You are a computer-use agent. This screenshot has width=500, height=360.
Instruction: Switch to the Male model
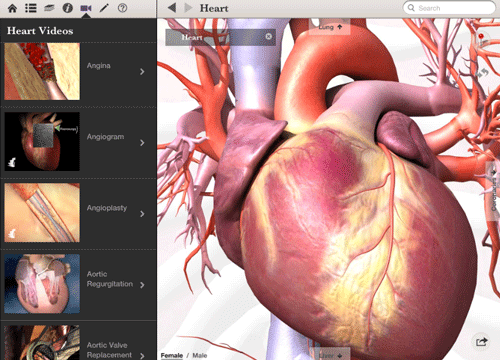200,355
